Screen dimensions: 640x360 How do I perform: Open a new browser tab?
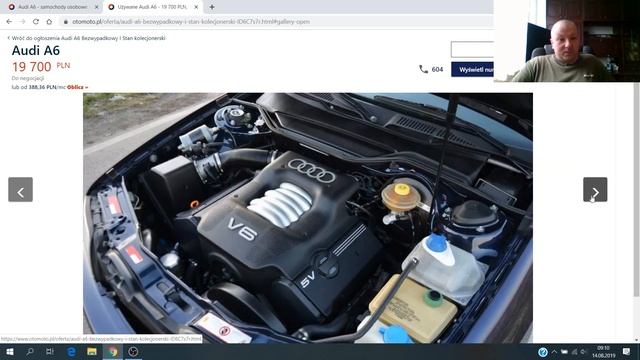point(212,7)
